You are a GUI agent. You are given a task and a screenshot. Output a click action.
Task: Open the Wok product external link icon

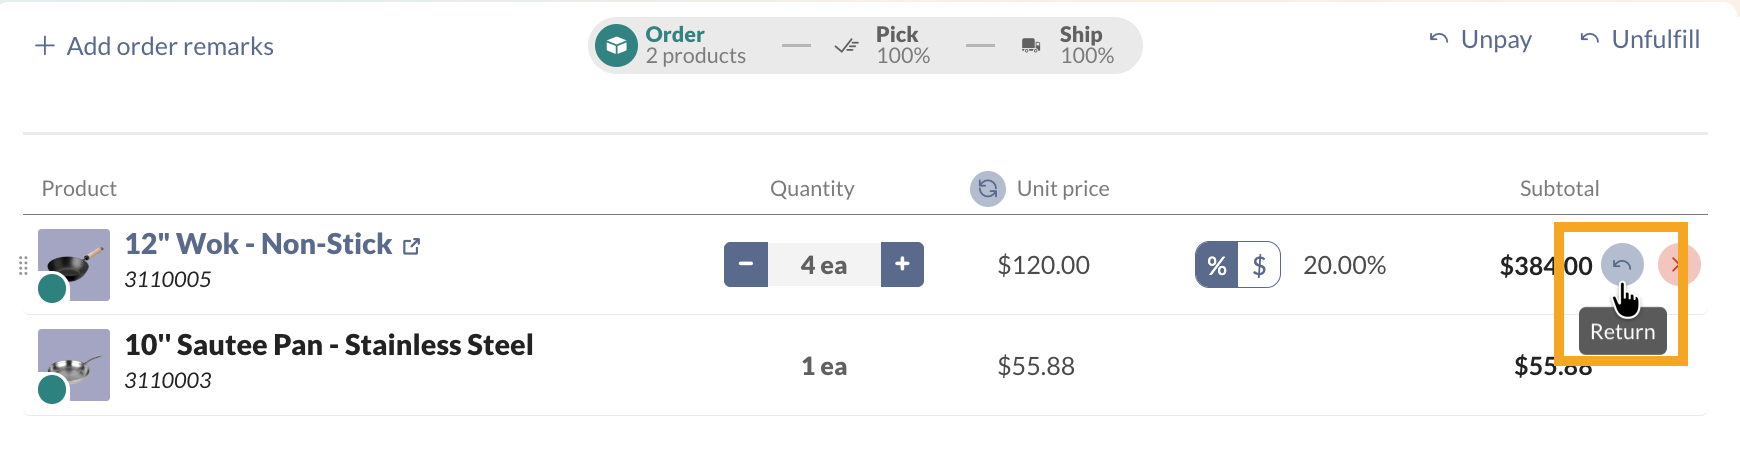point(411,246)
